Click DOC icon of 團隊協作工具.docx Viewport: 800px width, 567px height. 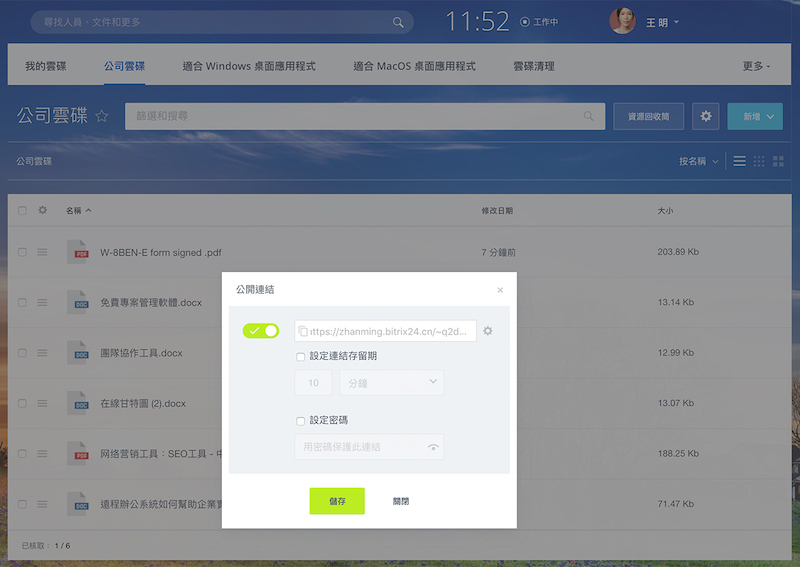coord(78,353)
